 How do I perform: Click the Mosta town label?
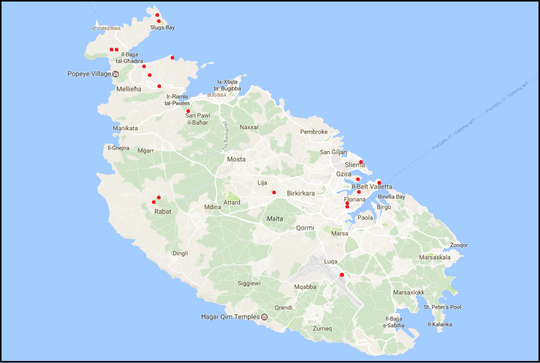point(236,159)
